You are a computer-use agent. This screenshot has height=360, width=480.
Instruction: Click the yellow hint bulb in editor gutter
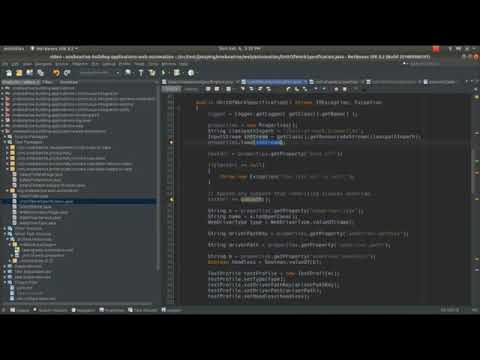point(171,200)
